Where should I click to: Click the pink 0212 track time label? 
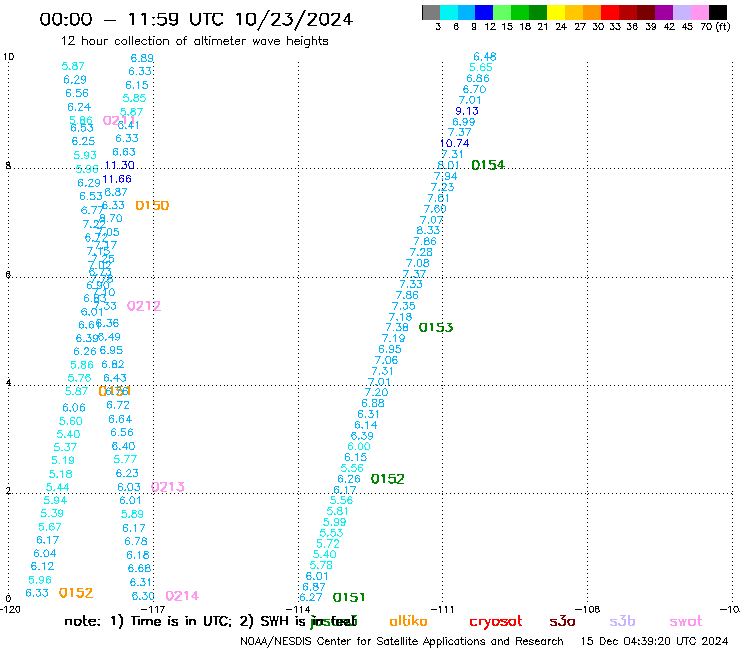[144, 306]
